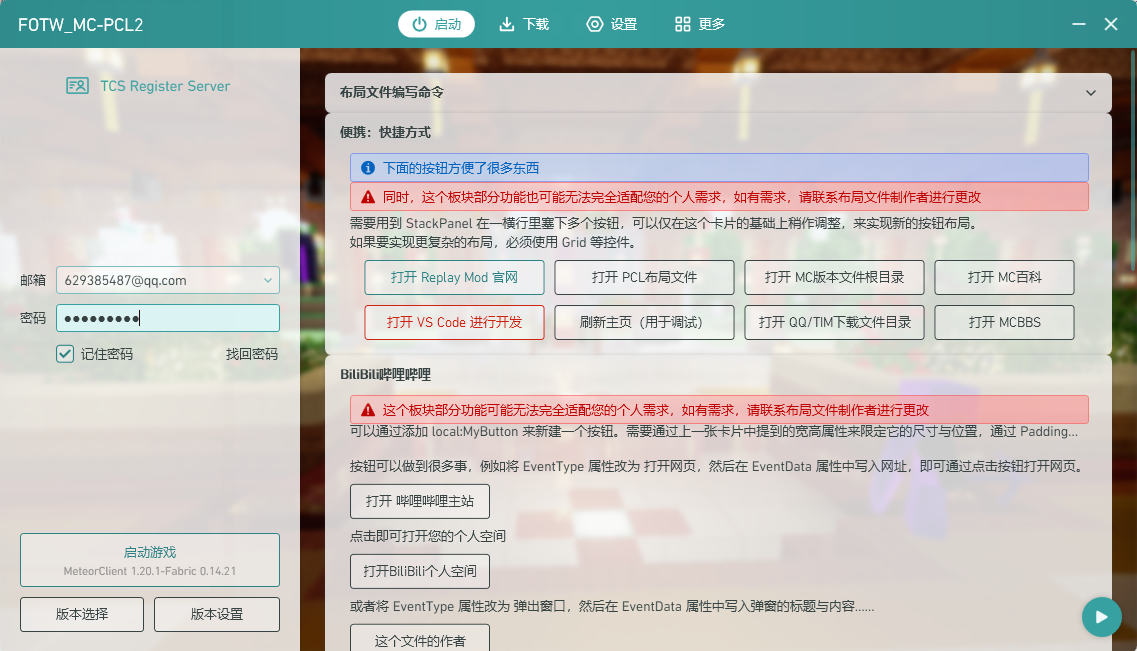Open the 下载 tab
The height and width of the screenshot is (651, 1137).
pyautogui.click(x=524, y=24)
